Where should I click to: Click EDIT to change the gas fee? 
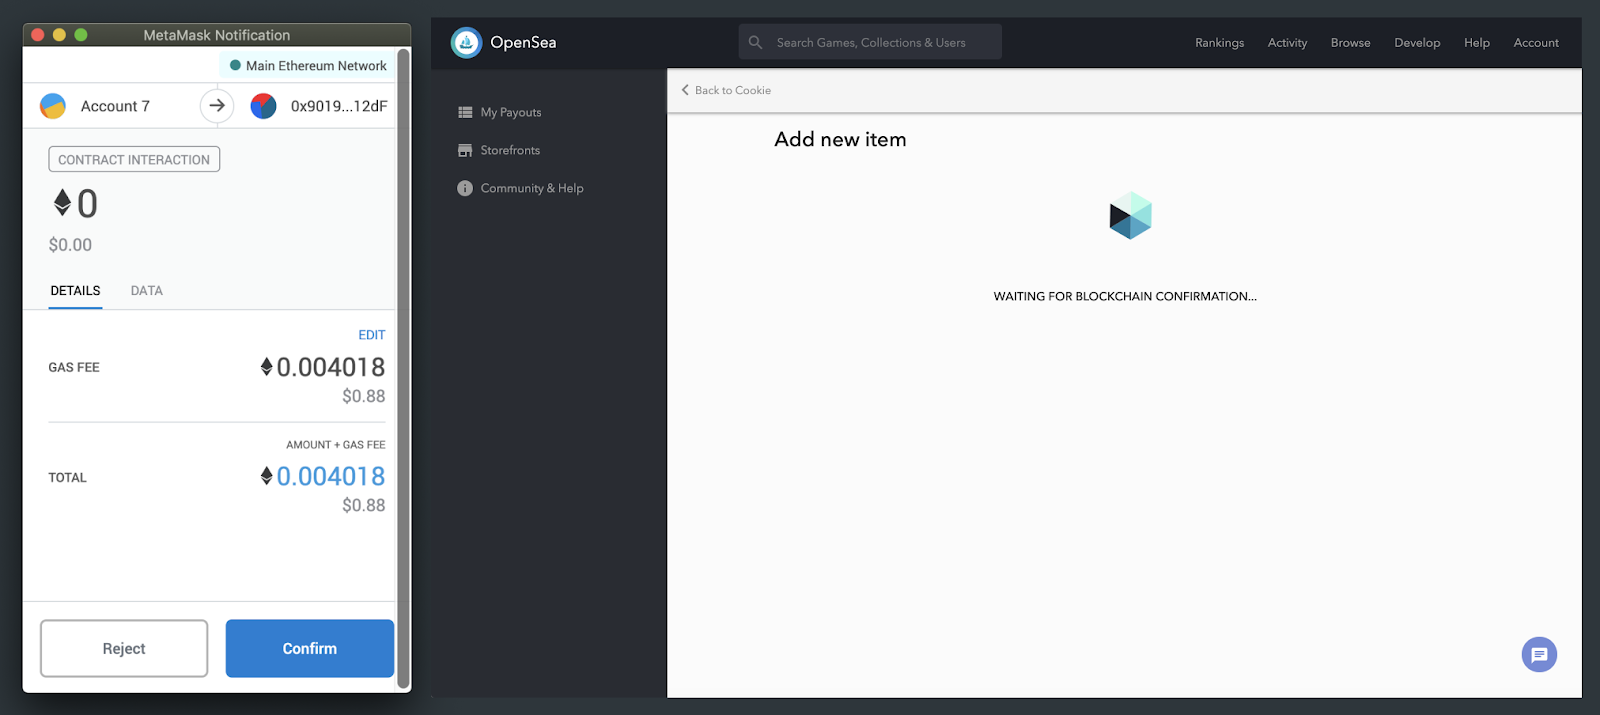click(371, 335)
